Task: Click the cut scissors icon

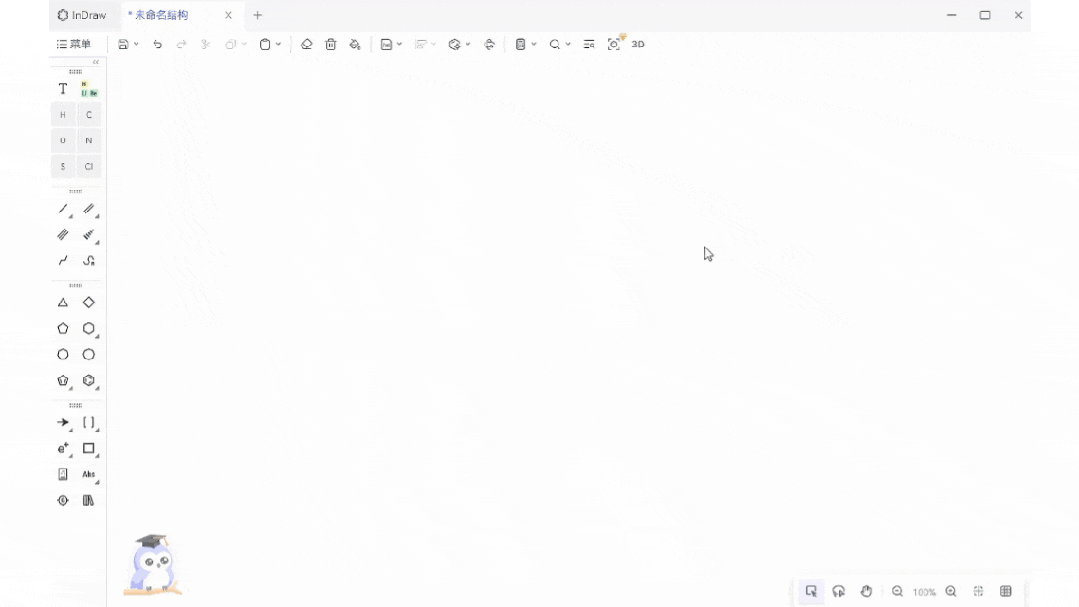Action: 206,44
